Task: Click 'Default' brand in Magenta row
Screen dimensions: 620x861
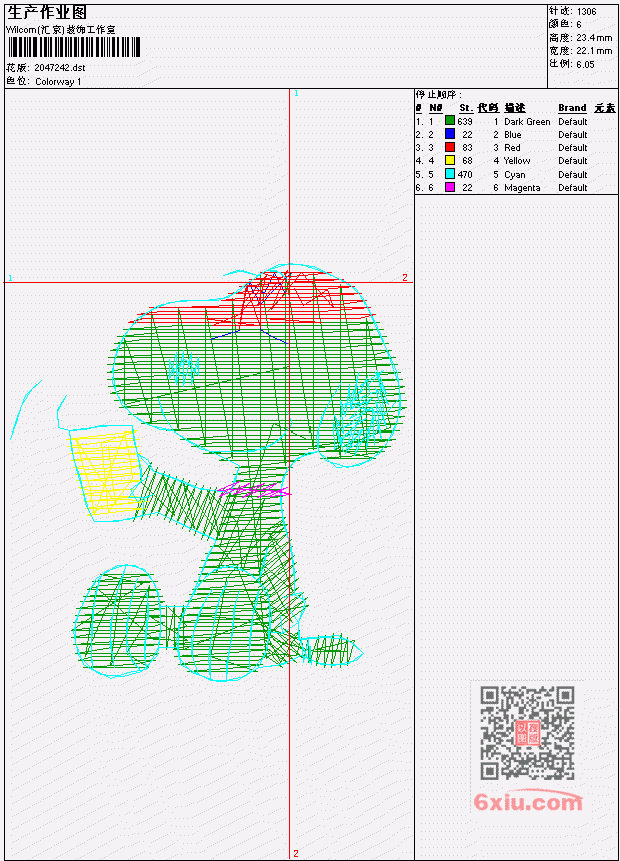Action: 573,188
